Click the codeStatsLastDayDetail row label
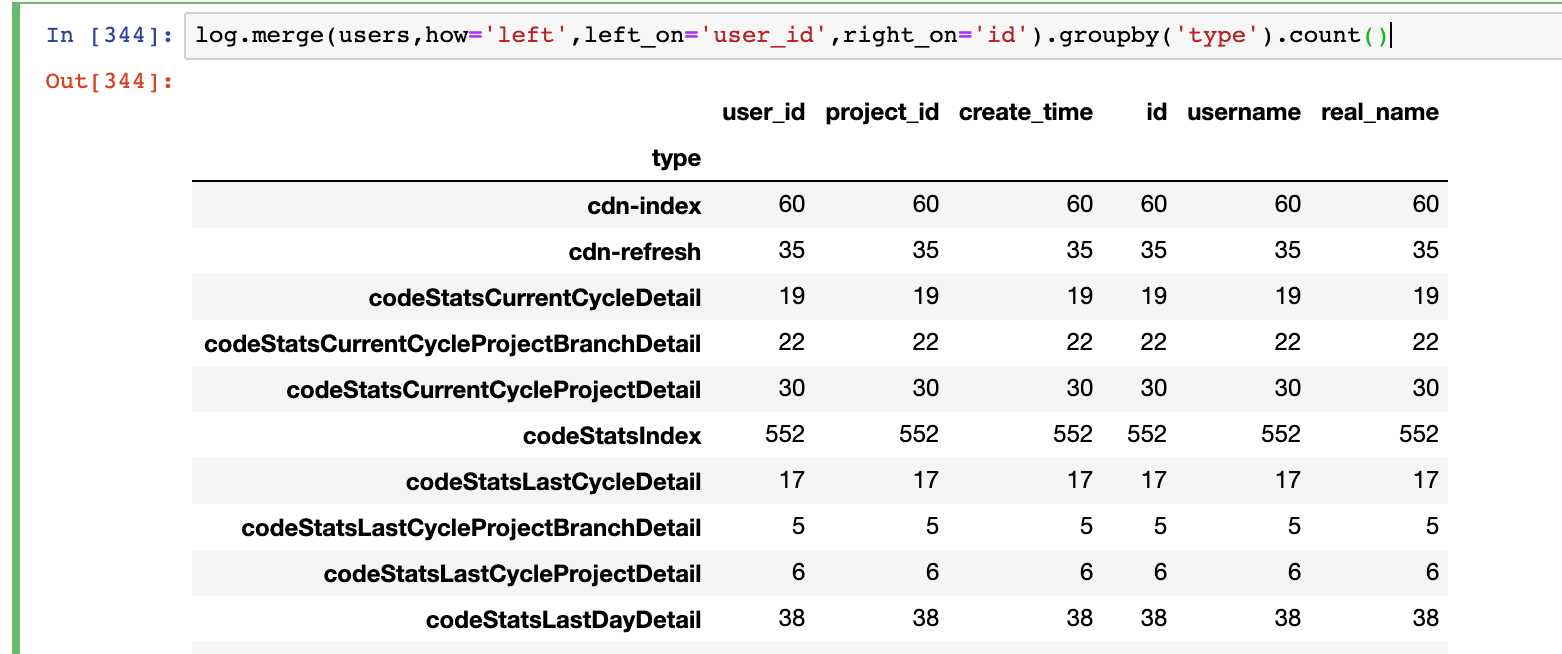 (563, 620)
